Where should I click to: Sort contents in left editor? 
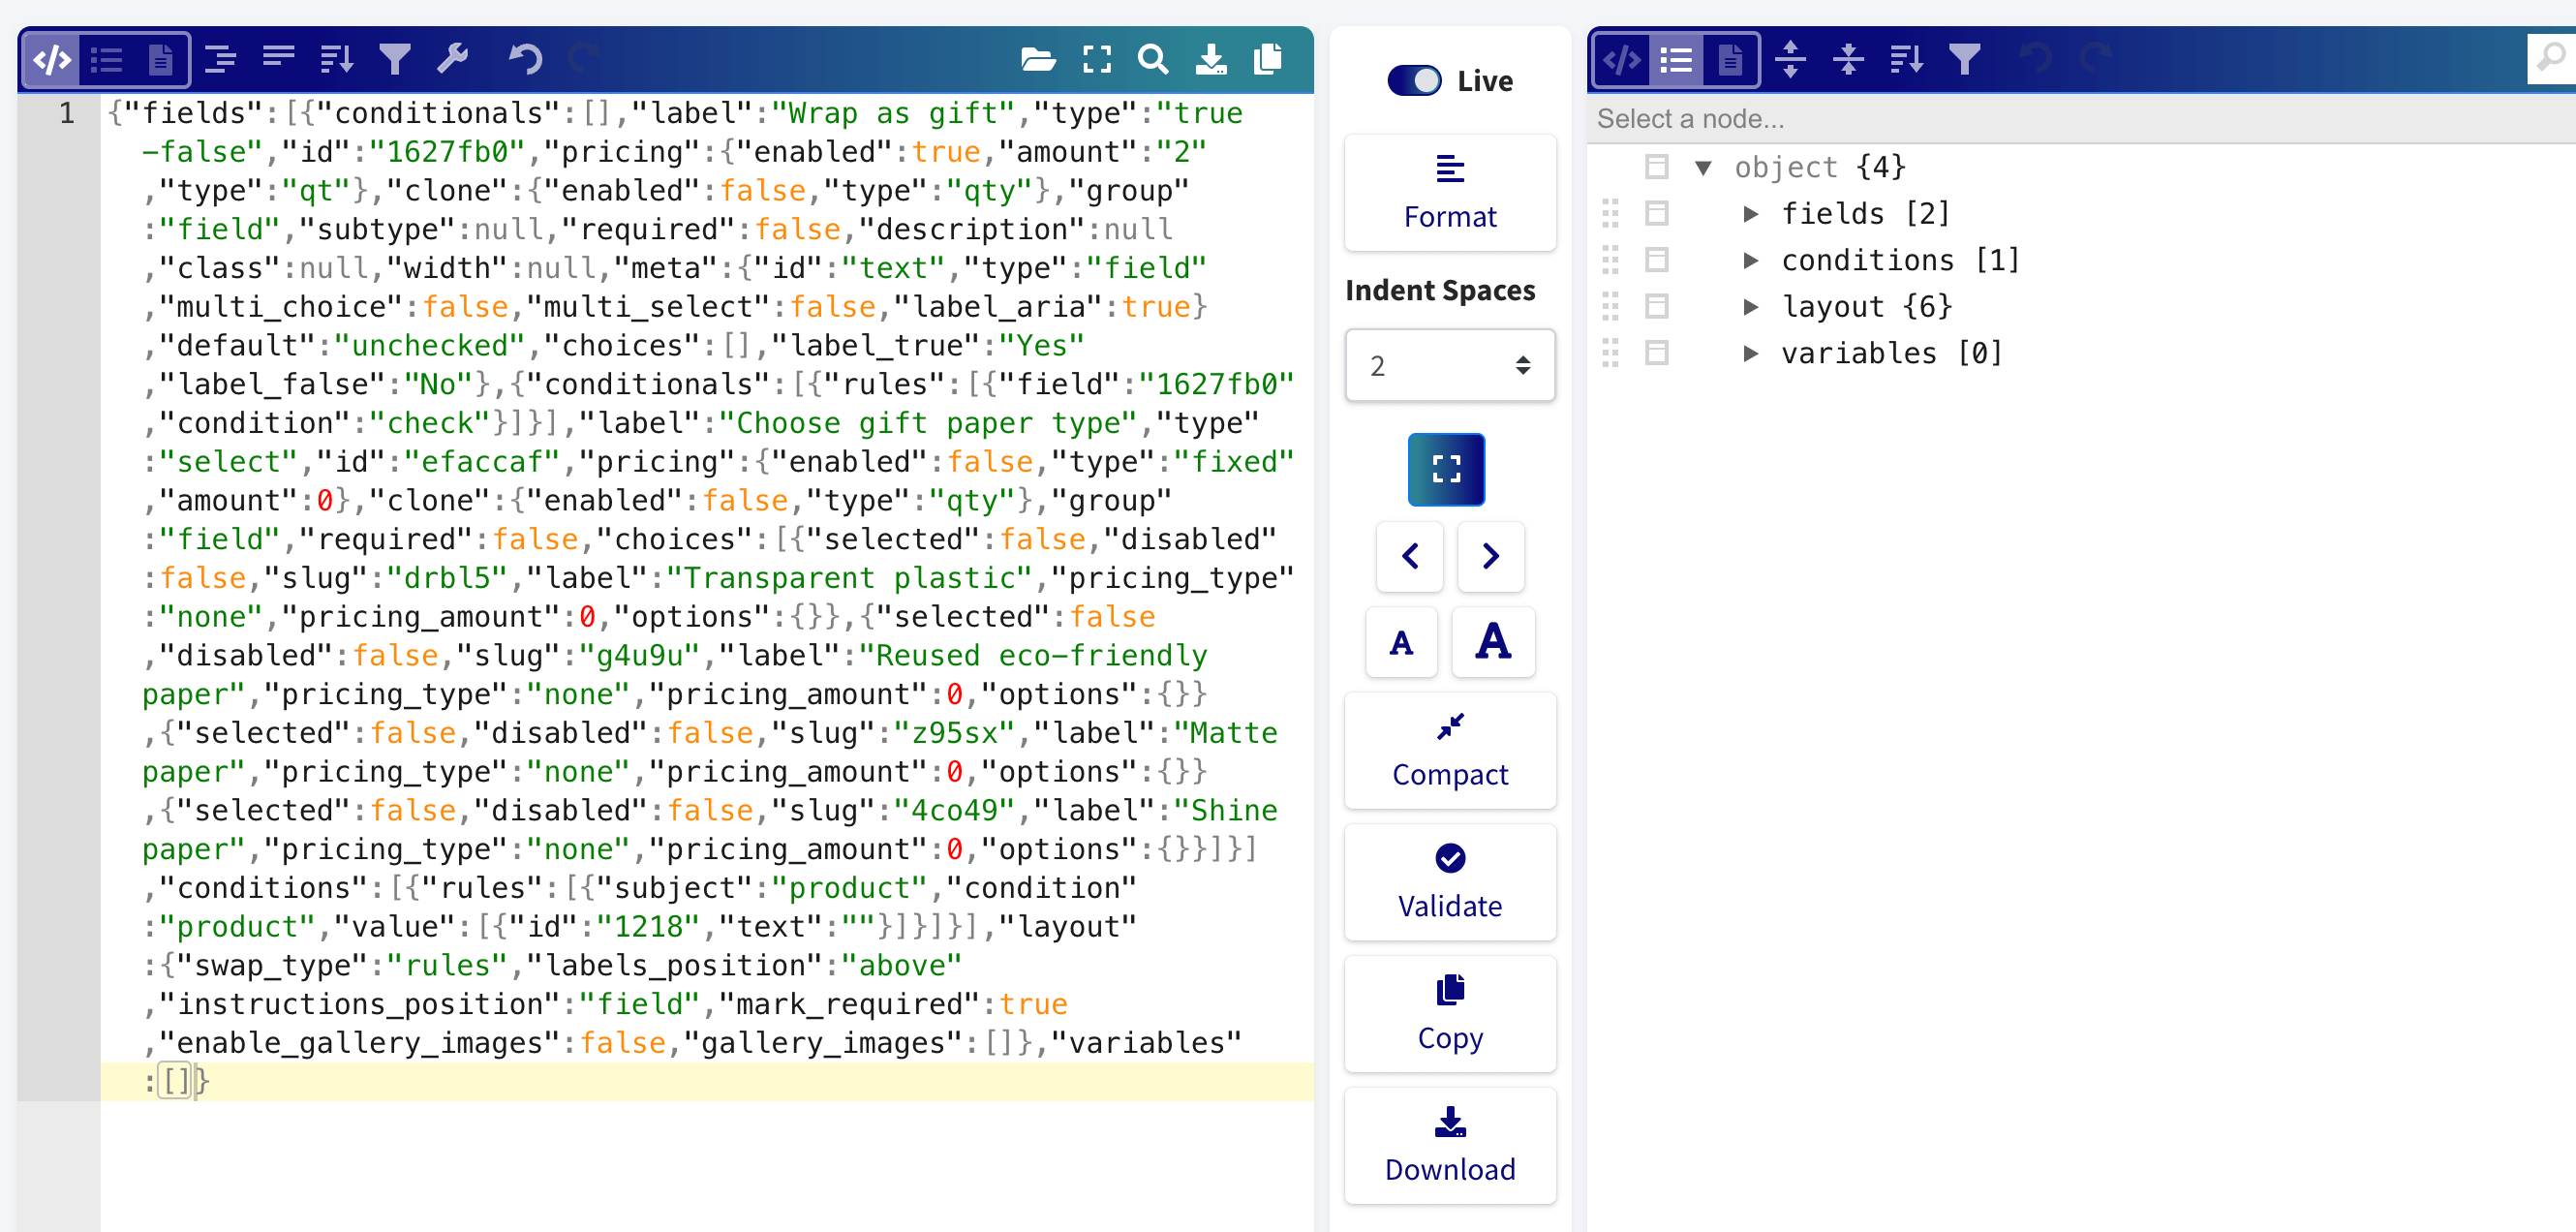click(x=337, y=60)
